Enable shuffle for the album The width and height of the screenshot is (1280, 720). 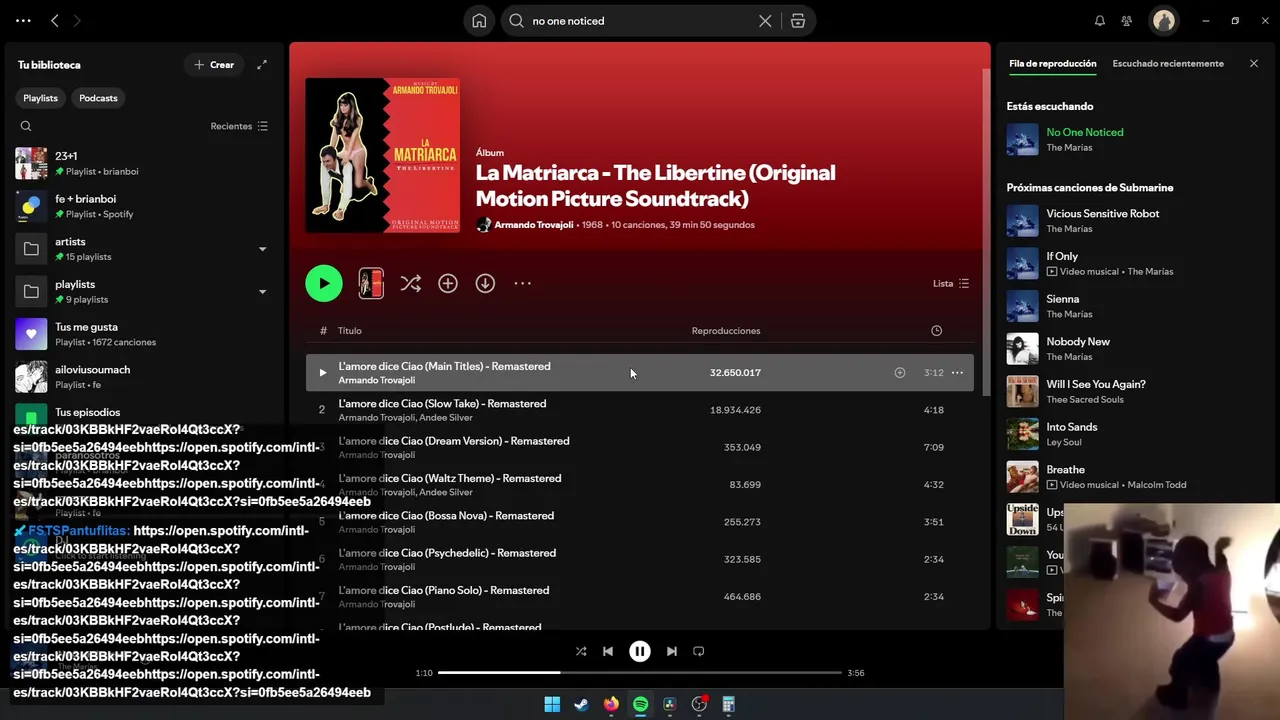click(411, 283)
